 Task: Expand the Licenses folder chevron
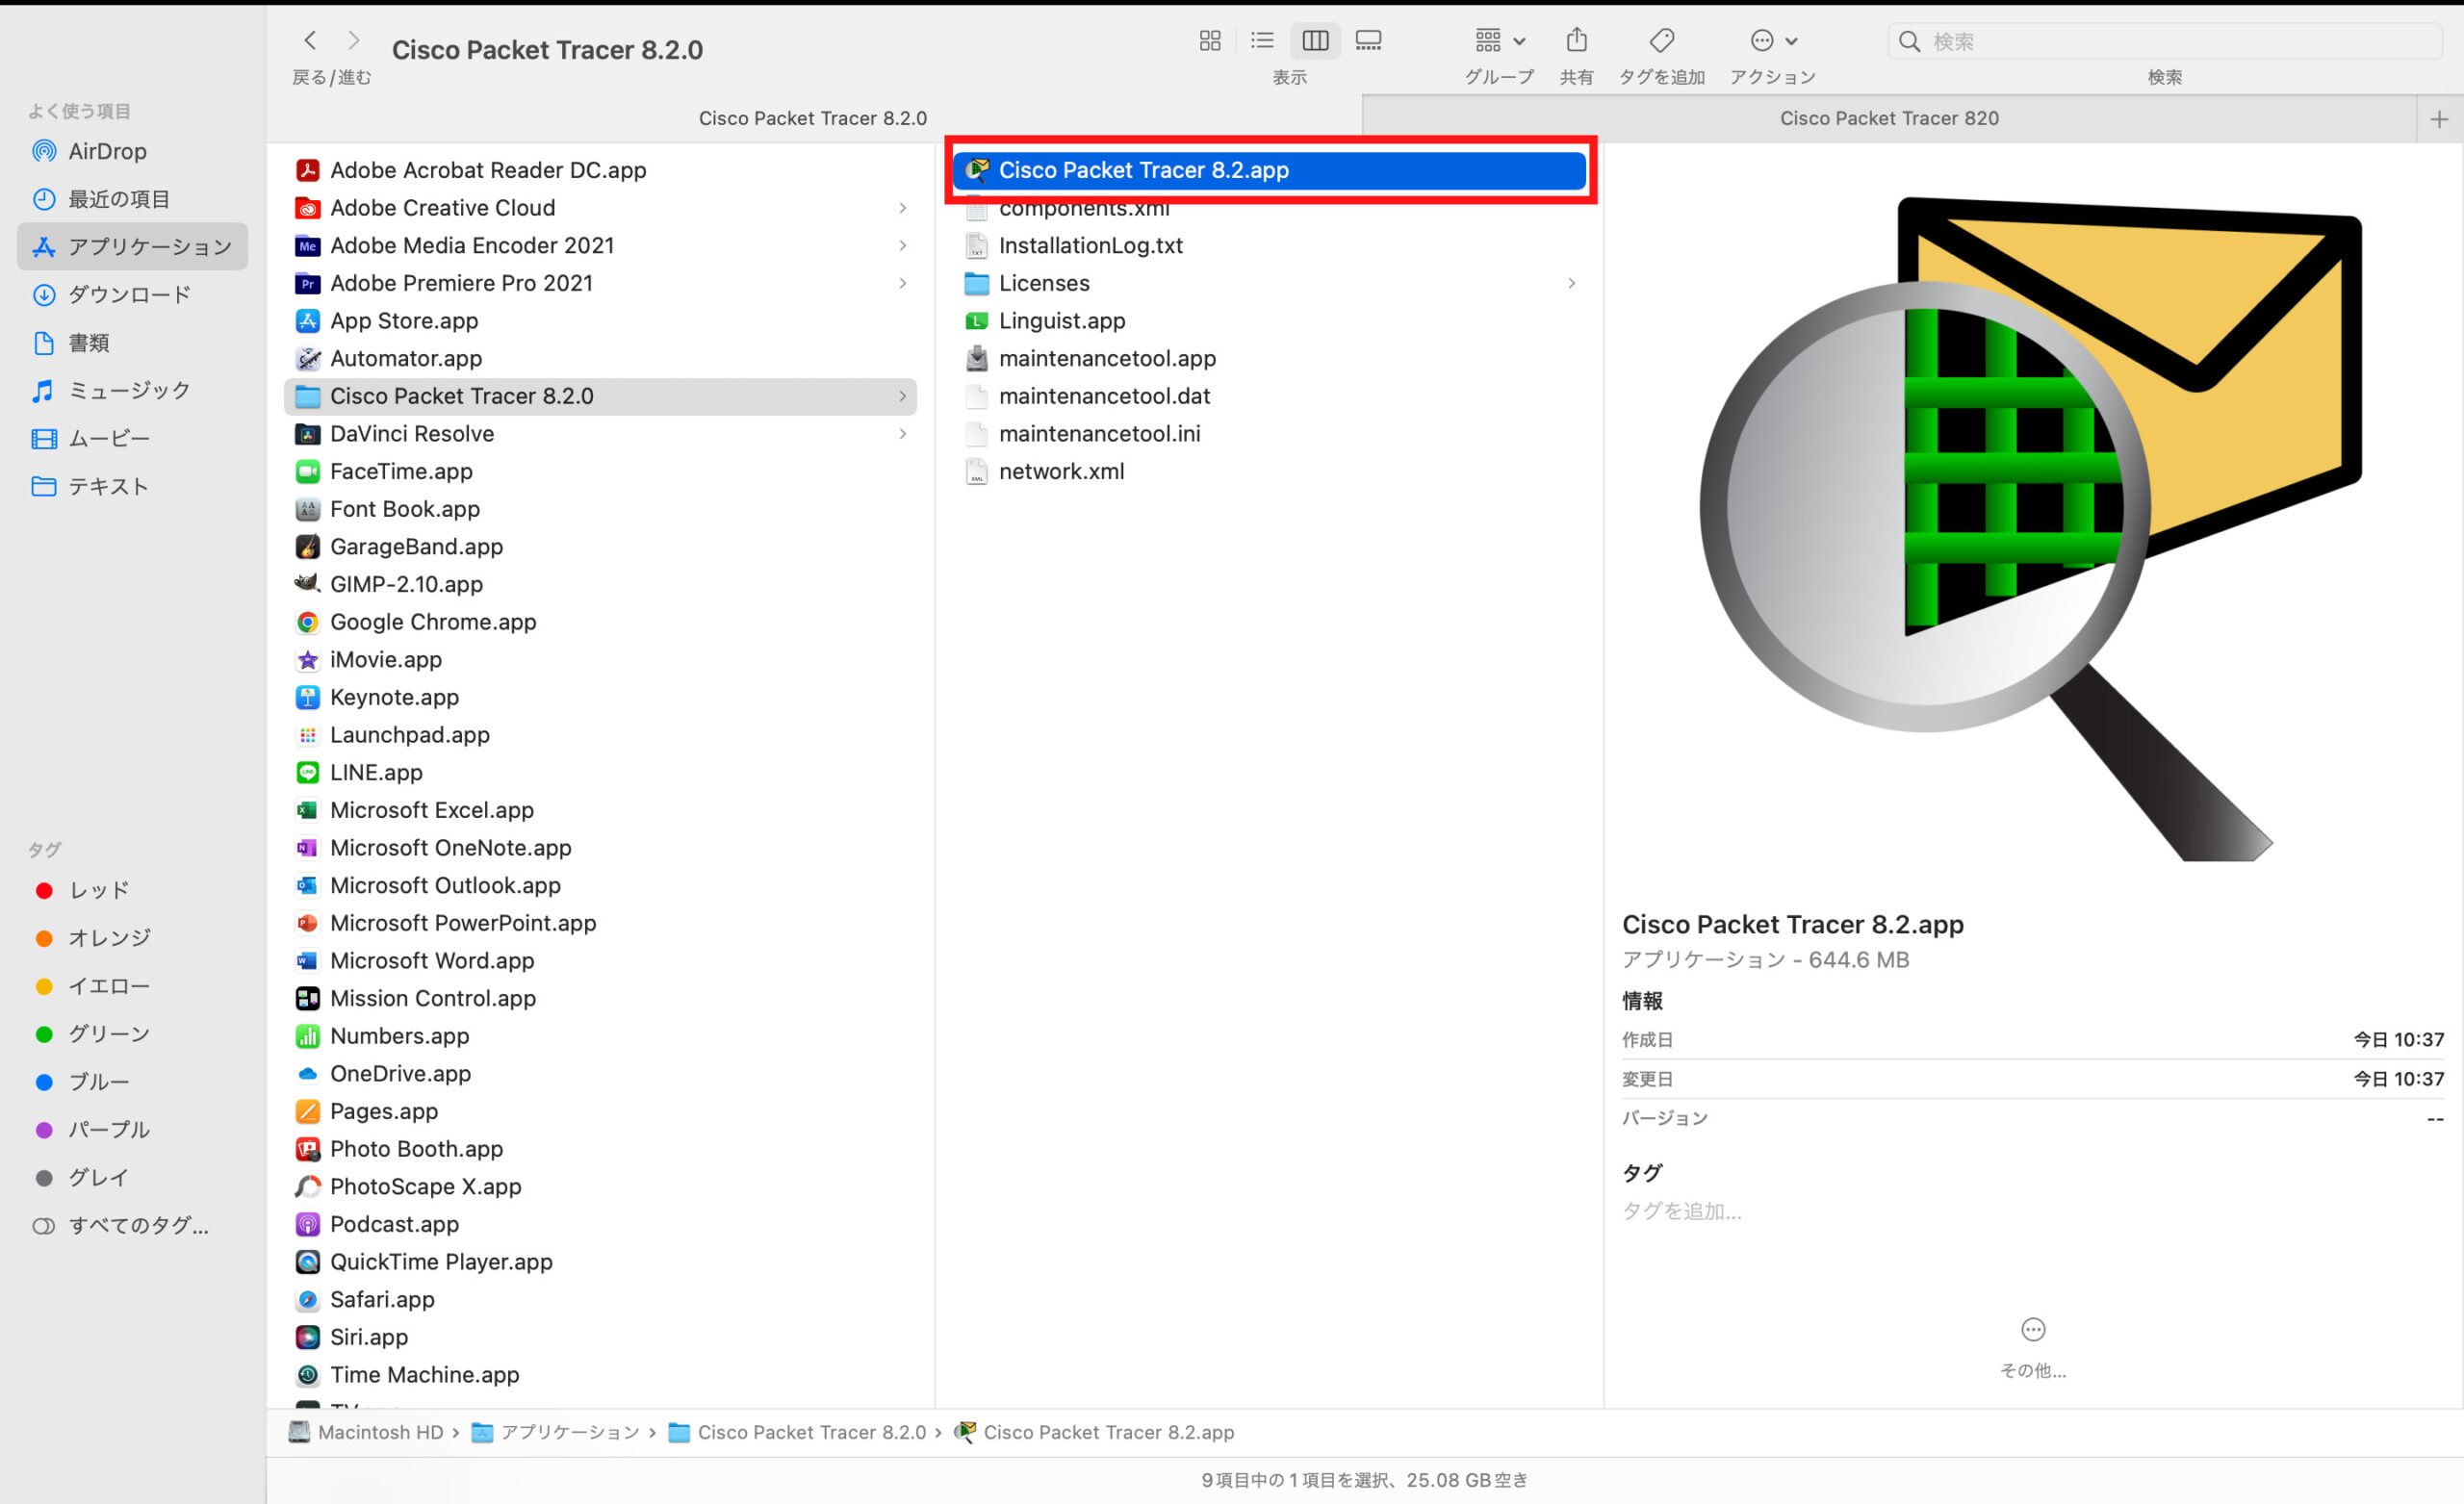point(1572,283)
